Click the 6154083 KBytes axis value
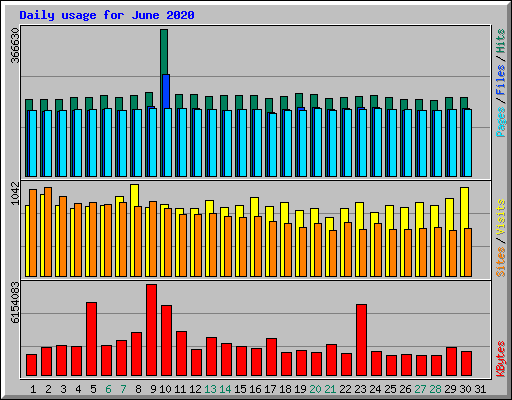 click(15, 302)
